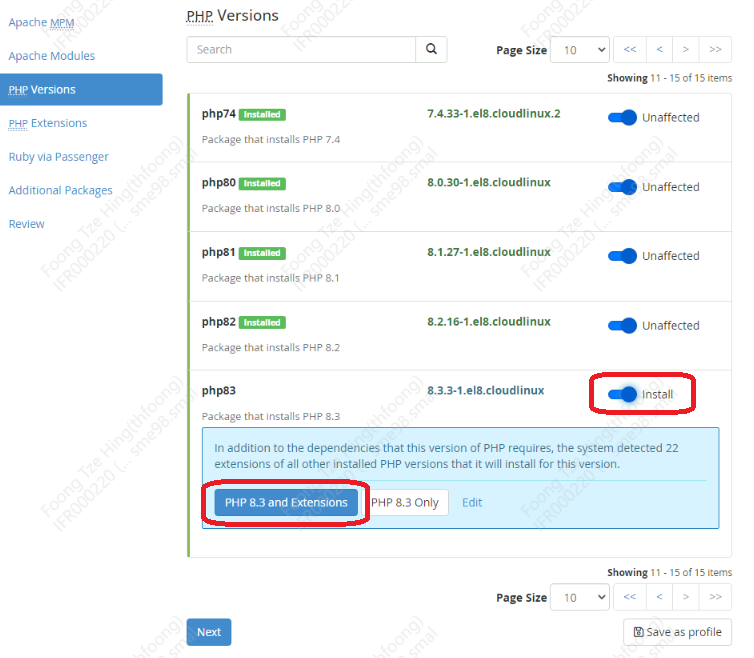Go to next page using top pagination
754x658 pixels.
coord(686,49)
